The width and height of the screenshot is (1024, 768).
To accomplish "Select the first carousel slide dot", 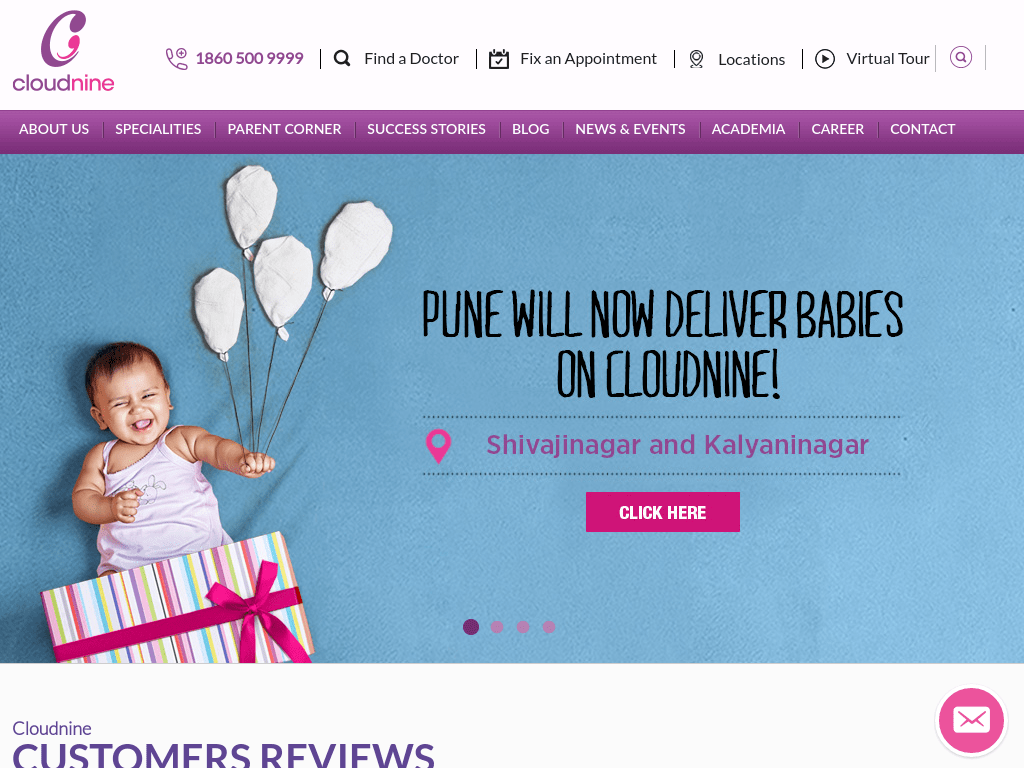I will 471,627.
